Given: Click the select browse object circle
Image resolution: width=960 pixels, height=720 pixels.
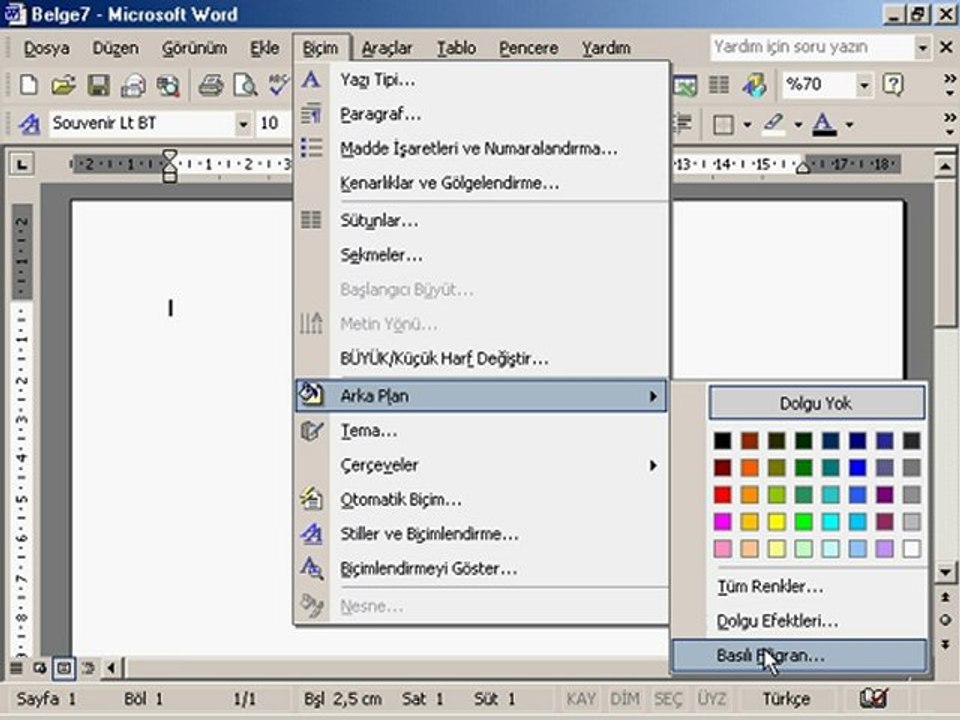Looking at the screenshot, I should 945,620.
